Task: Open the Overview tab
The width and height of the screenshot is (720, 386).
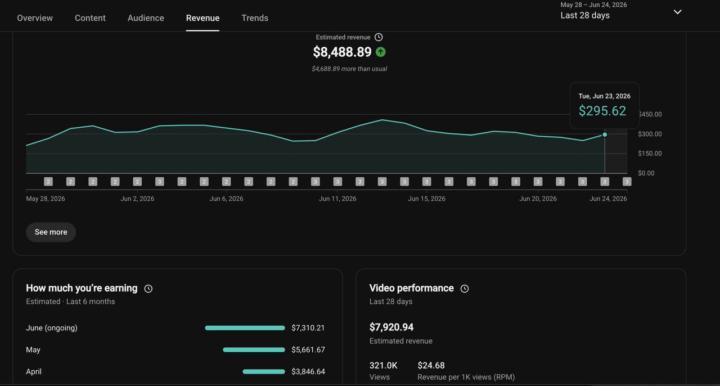Action: (x=35, y=18)
